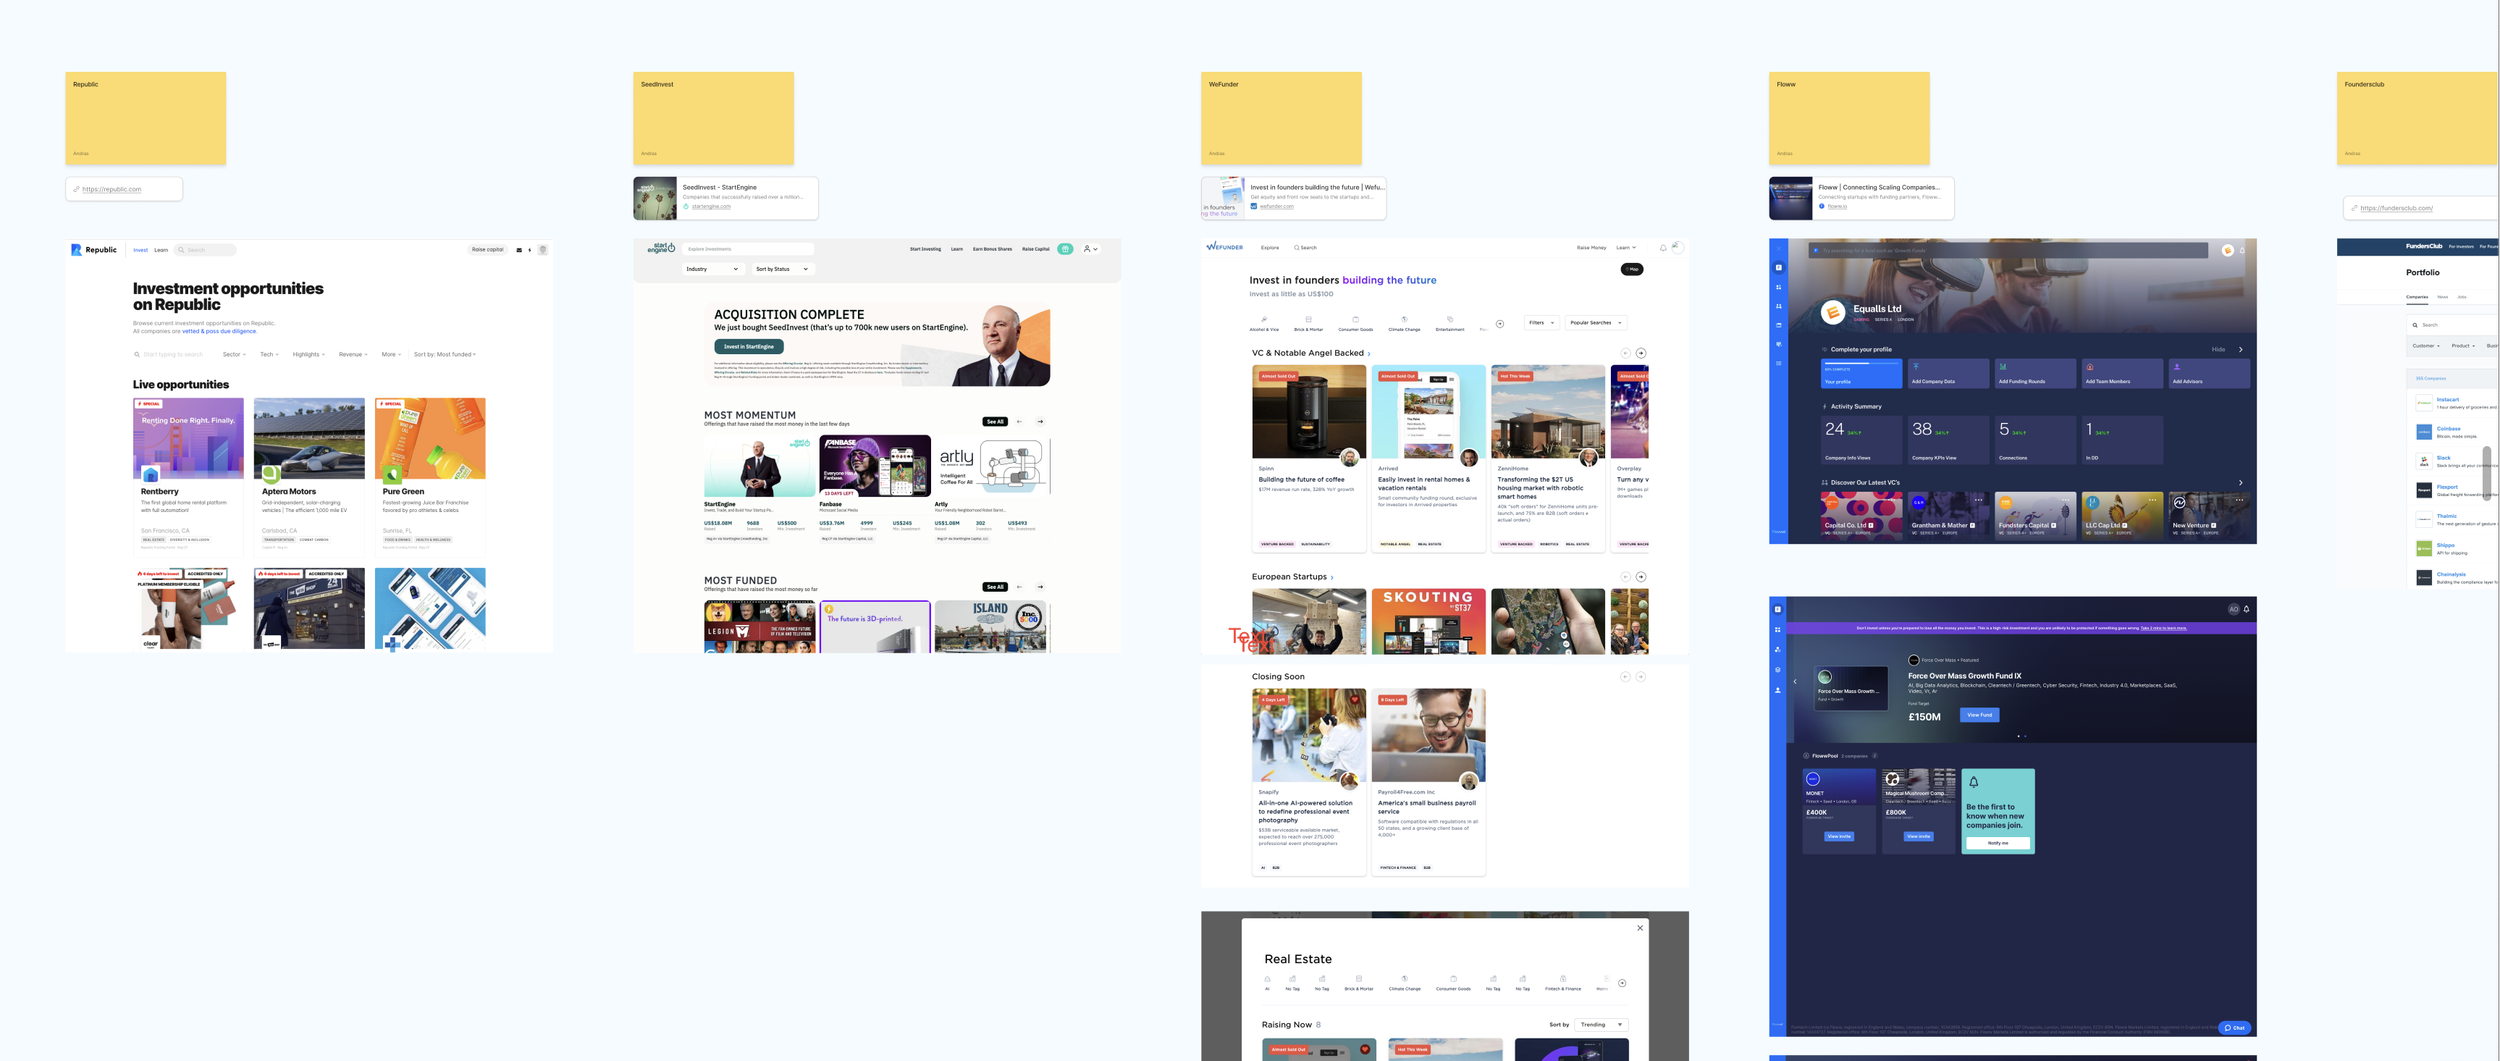Click next arrow for VC & Notable Angel Backed row

[1641, 353]
